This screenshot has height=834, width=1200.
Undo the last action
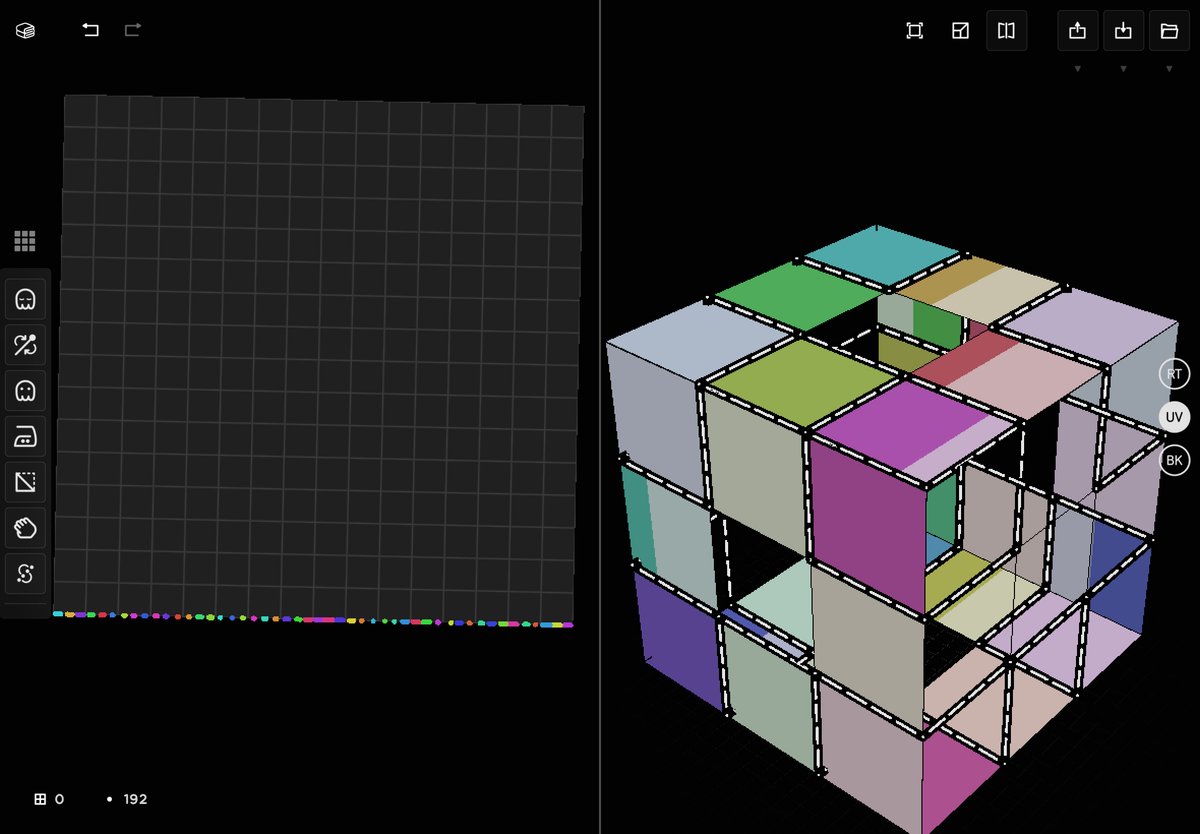point(91,30)
